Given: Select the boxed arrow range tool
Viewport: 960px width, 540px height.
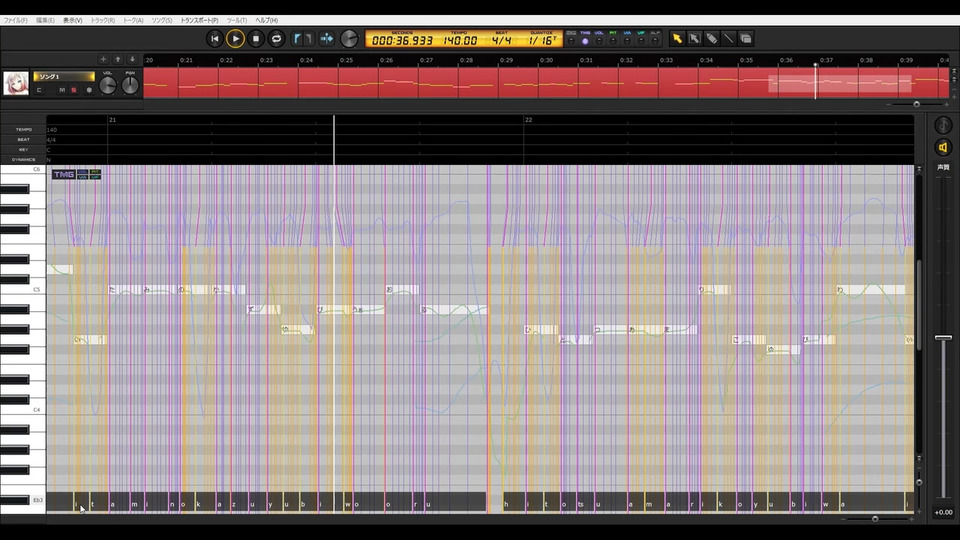Looking at the screenshot, I should pyautogui.click(x=694, y=39).
